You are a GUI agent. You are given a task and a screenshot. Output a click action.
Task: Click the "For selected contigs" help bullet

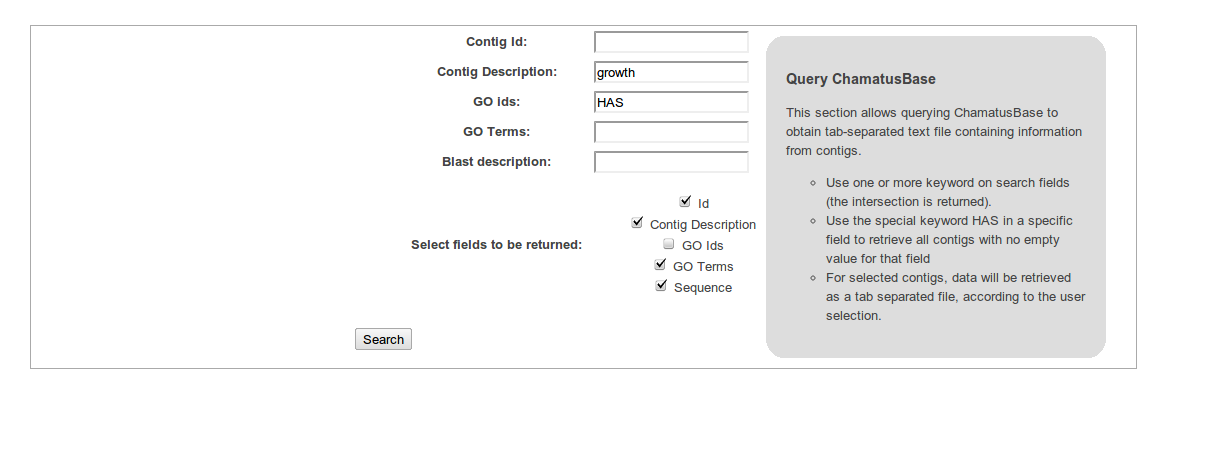pos(955,296)
